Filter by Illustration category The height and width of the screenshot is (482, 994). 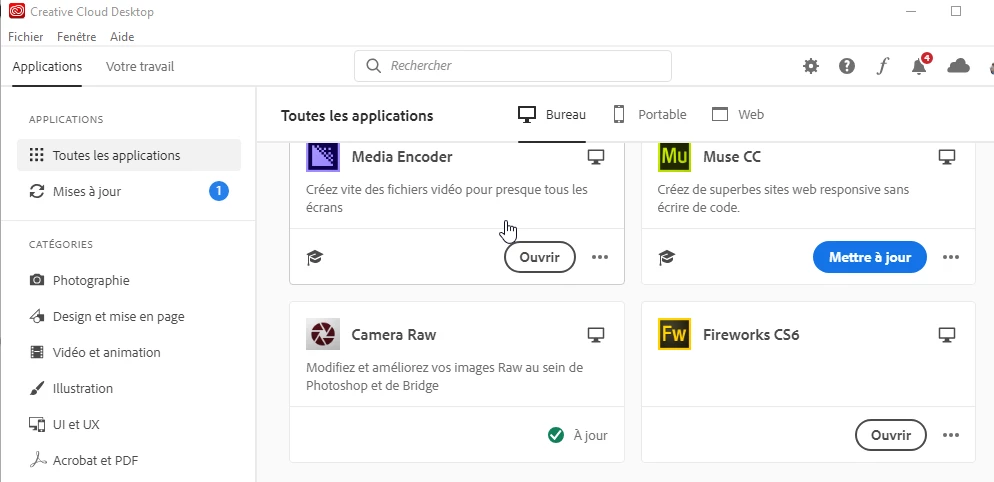(x=71, y=389)
